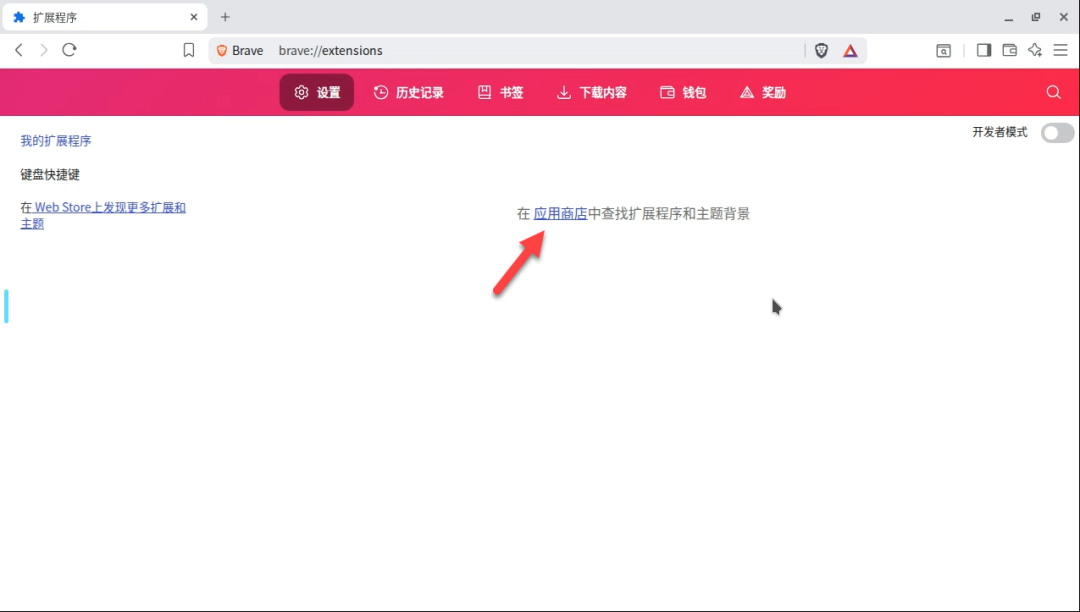
Task: Toggle the 开发者模式 switch
Action: coord(1057,132)
